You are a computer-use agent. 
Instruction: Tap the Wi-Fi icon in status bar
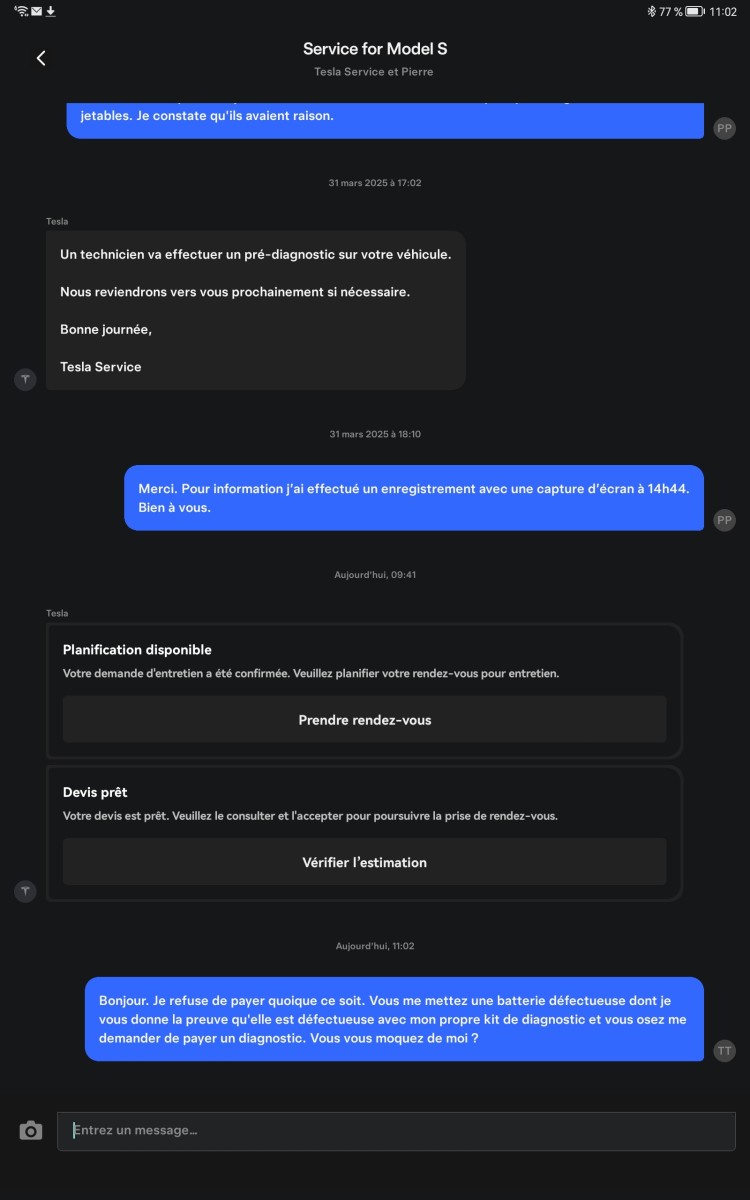coord(22,11)
